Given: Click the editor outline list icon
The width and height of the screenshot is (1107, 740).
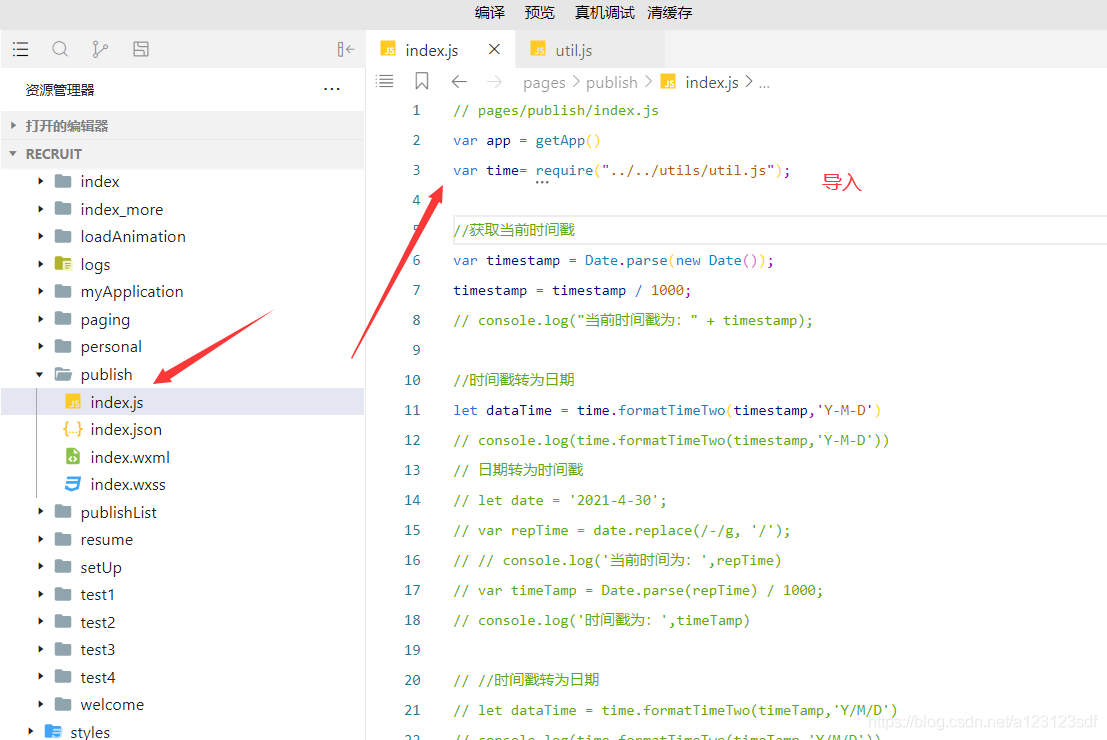Looking at the screenshot, I should [x=385, y=81].
